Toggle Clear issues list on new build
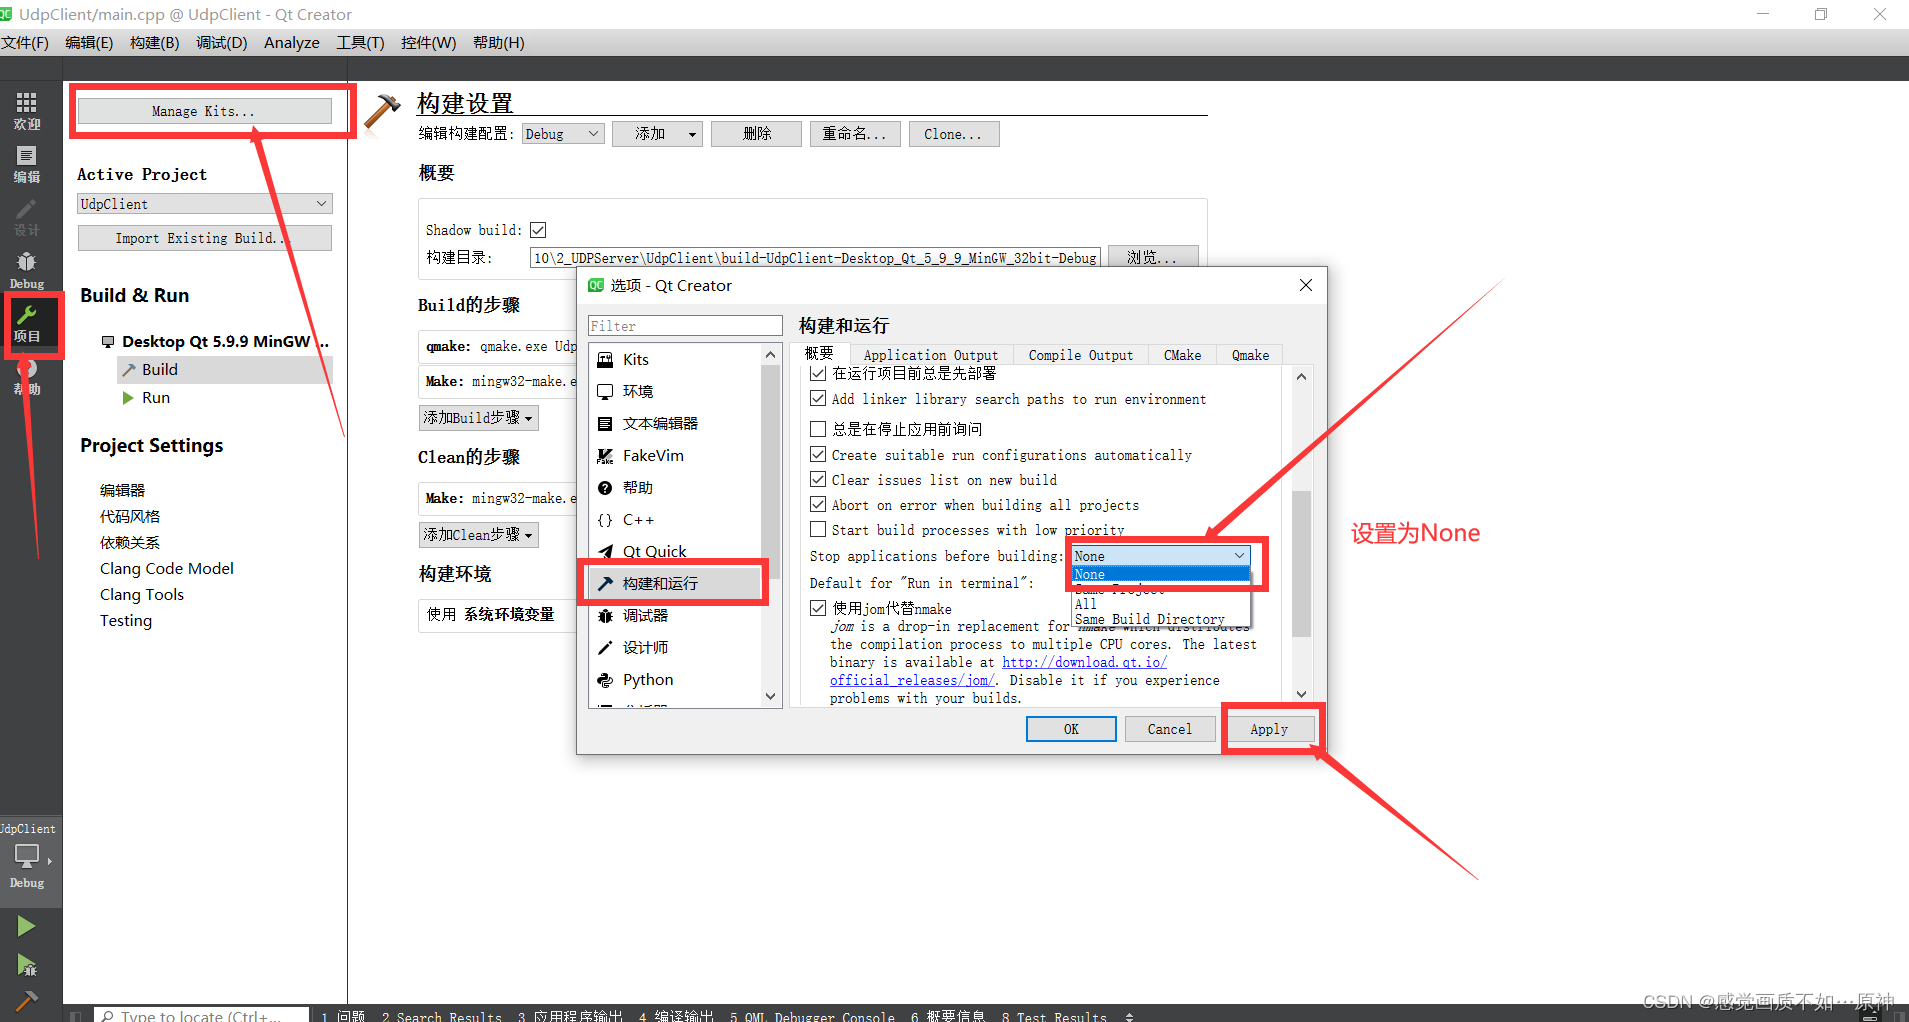 (x=818, y=479)
